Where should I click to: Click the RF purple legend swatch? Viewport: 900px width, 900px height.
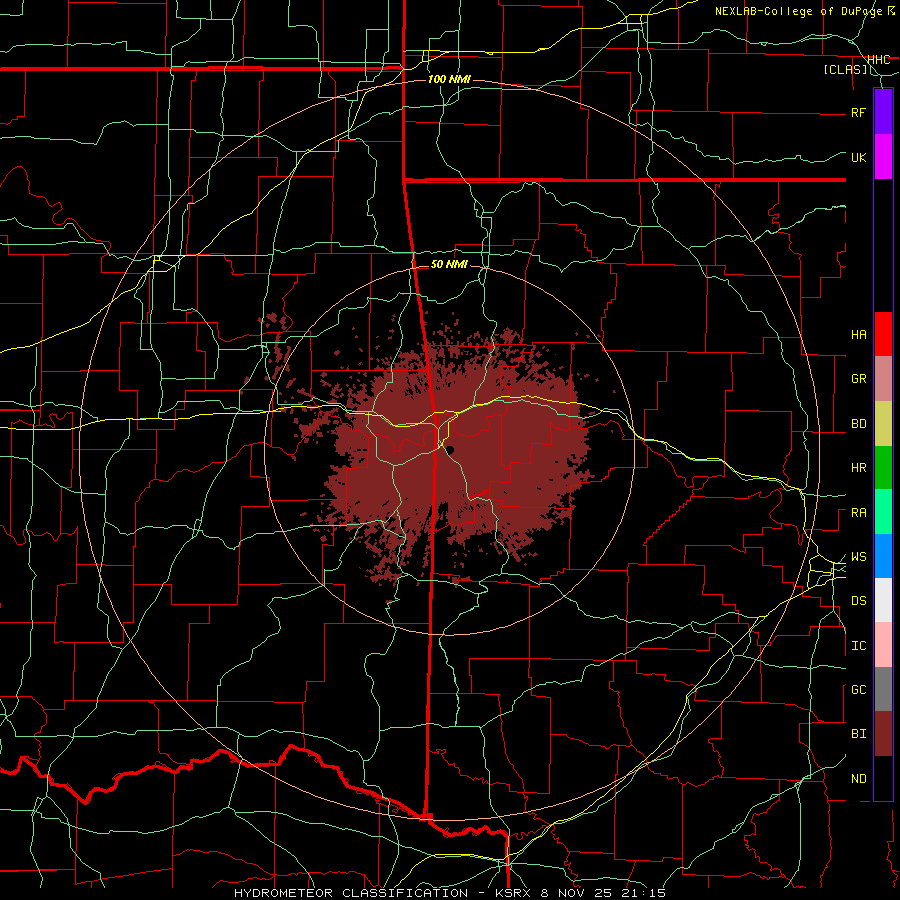coord(883,111)
